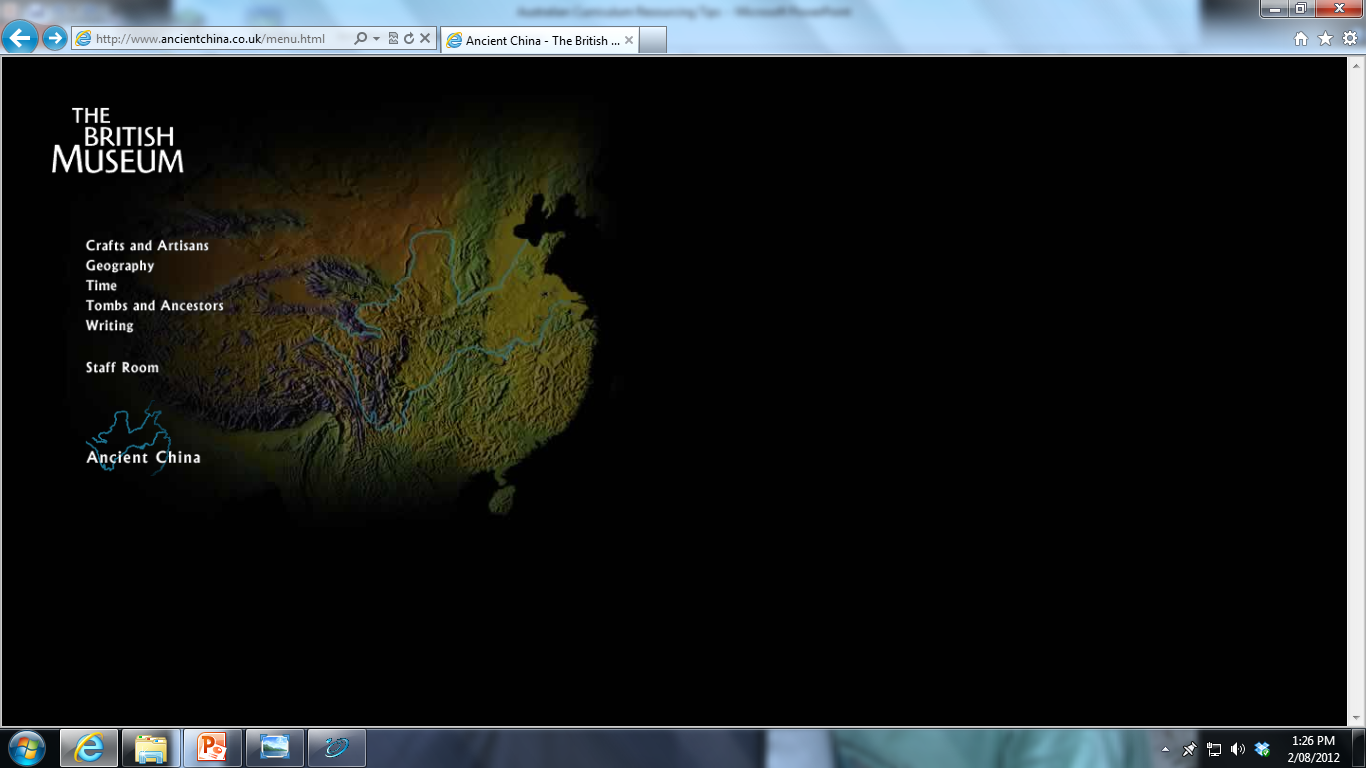Click the search magnifier in address bar
The height and width of the screenshot is (768, 1366).
[x=361, y=39]
